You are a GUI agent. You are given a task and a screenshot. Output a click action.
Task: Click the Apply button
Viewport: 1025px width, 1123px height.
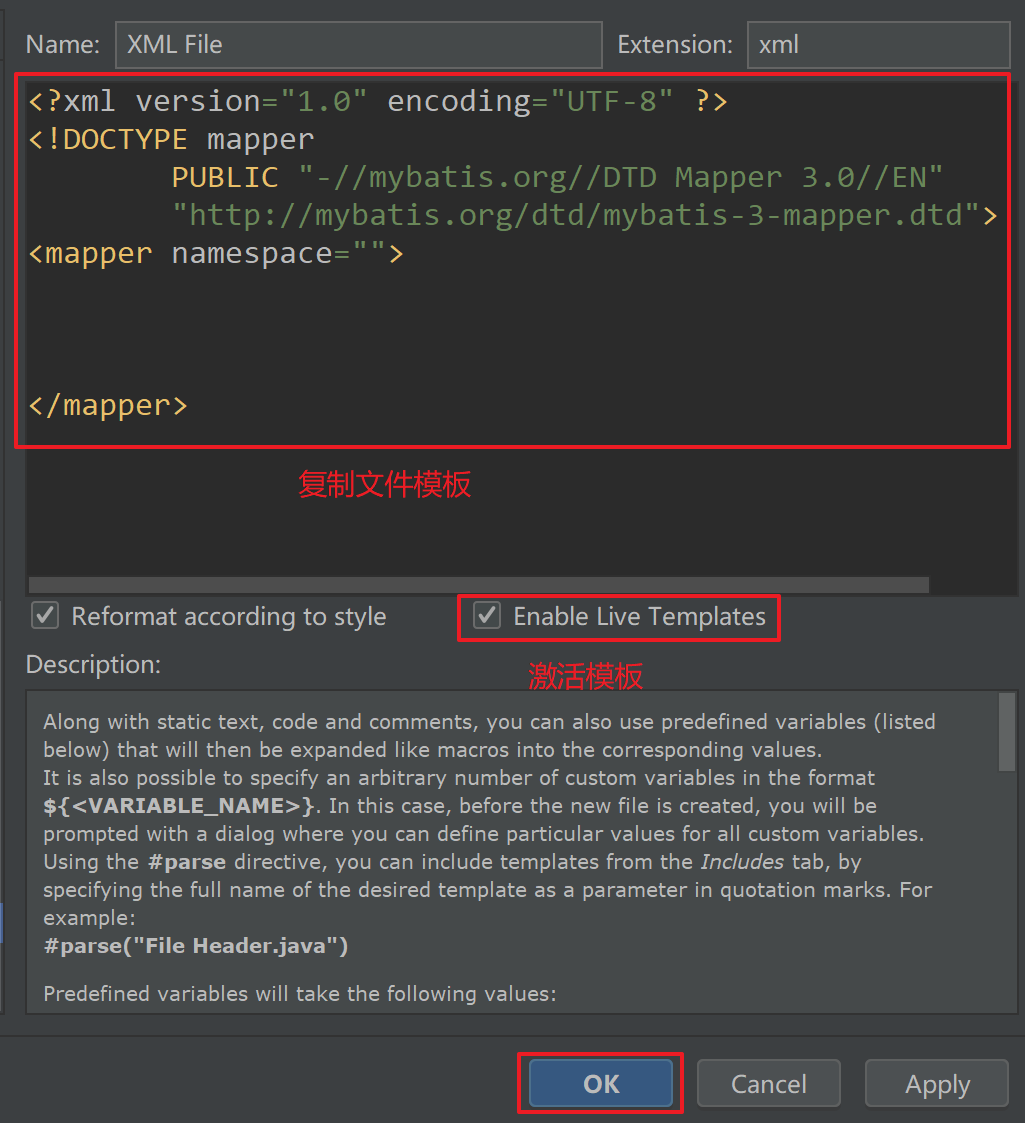[x=937, y=1084]
